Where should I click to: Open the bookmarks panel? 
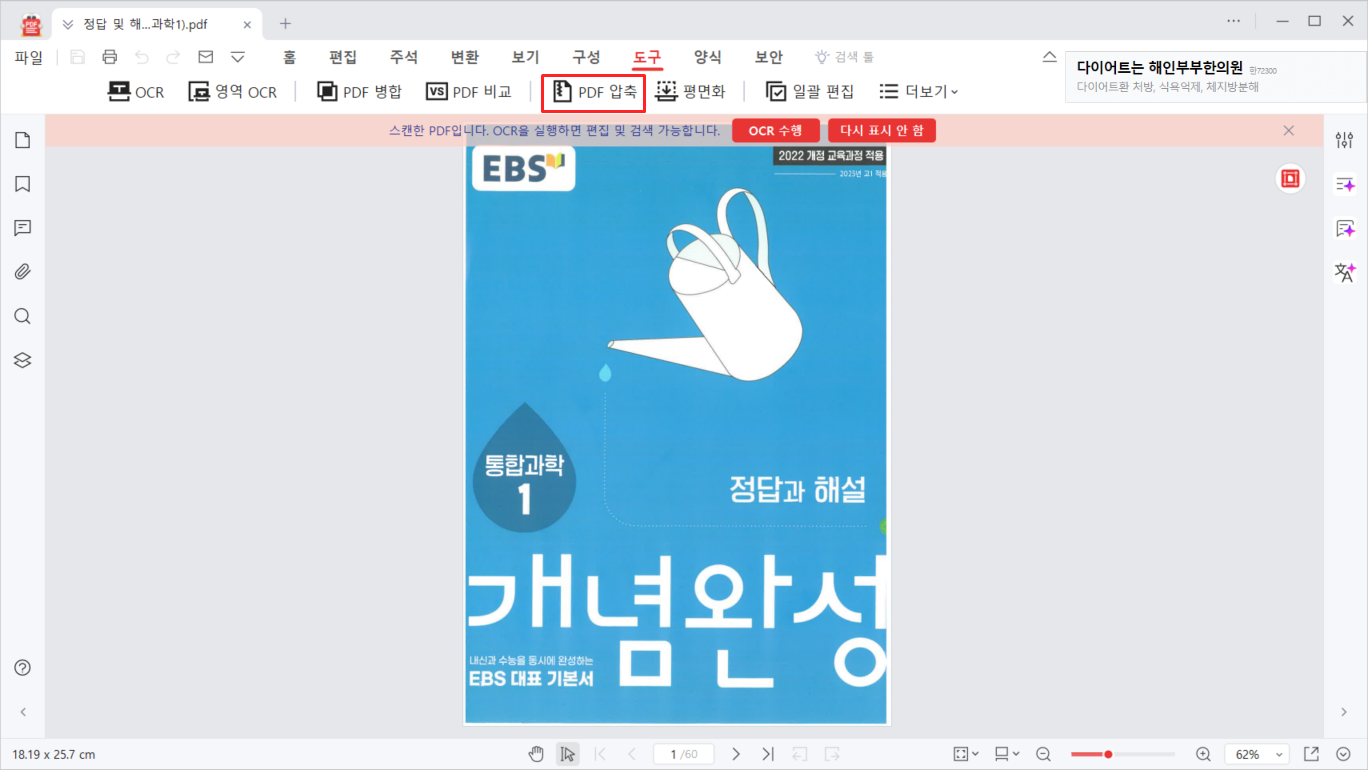coord(22,184)
